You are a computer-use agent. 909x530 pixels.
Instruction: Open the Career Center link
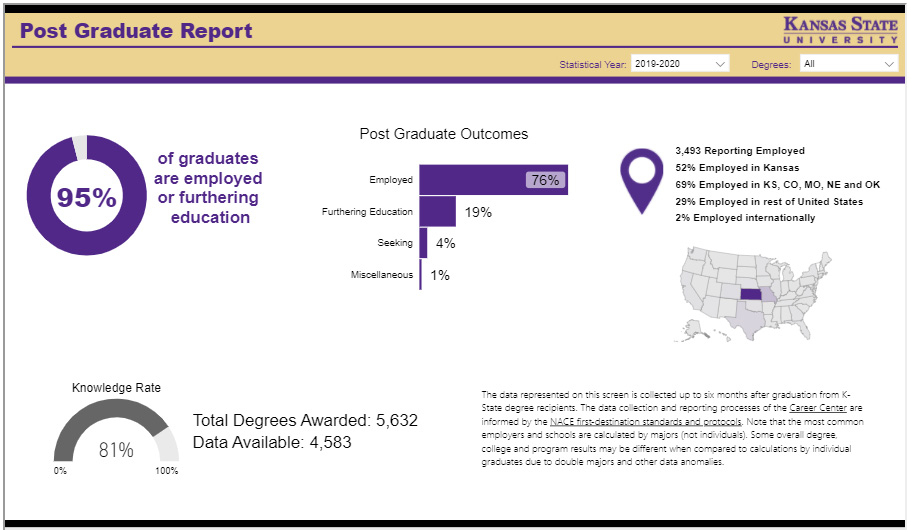click(x=811, y=408)
